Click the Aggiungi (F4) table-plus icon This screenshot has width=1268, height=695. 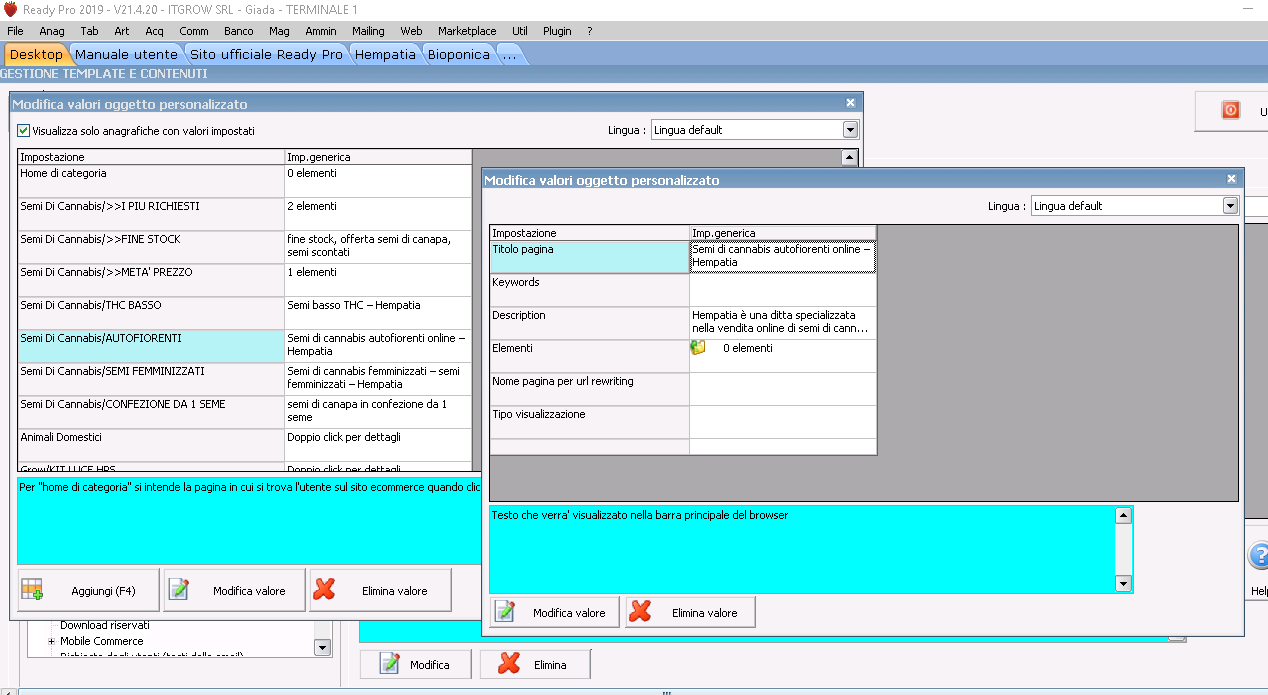31,591
